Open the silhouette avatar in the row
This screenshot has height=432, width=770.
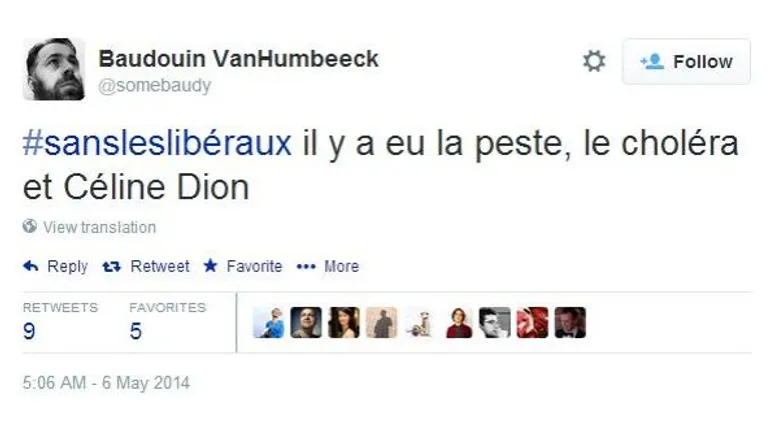(382, 323)
